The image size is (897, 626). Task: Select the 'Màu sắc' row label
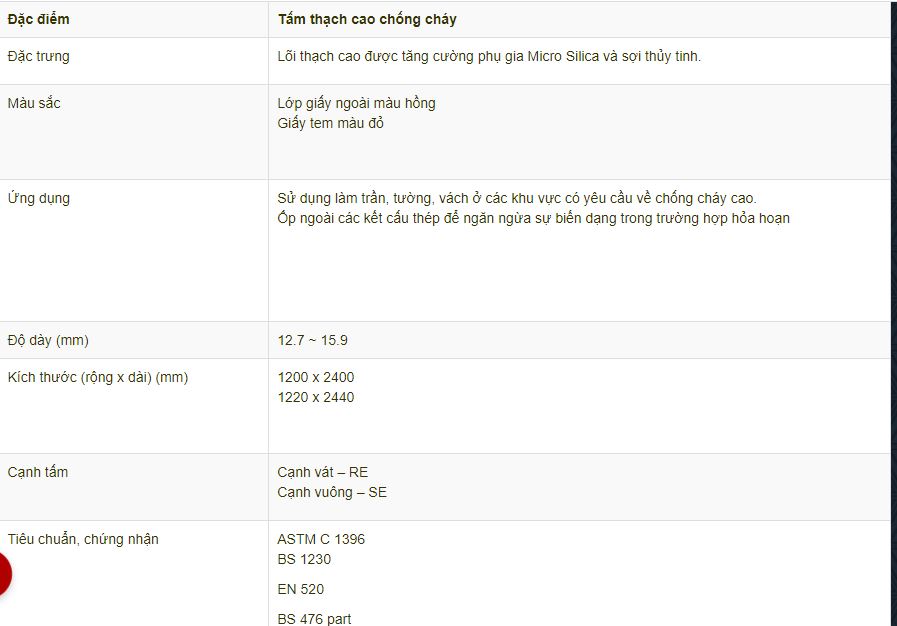click(34, 103)
